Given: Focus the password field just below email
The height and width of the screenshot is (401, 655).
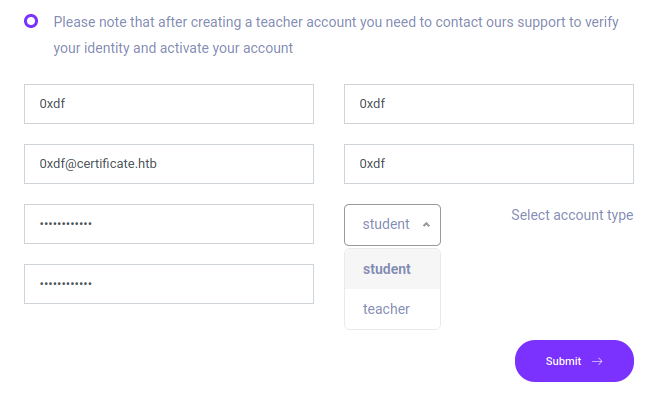Looking at the screenshot, I should coord(169,224).
